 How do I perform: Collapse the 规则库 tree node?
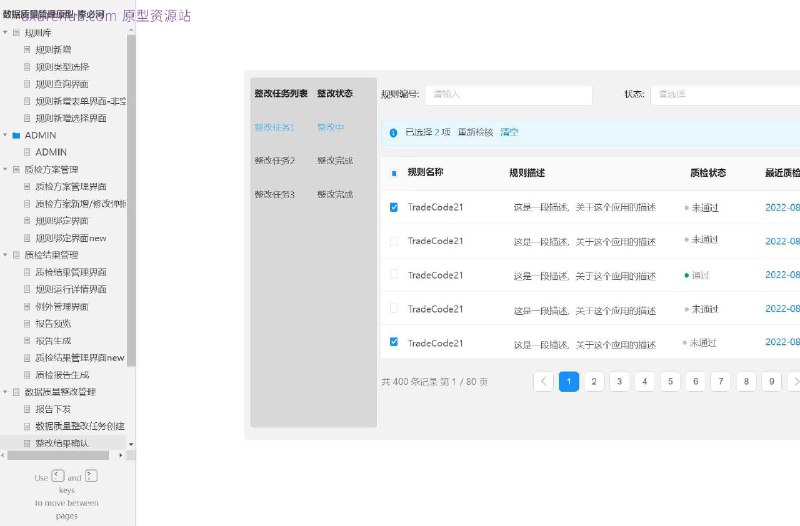(5, 33)
